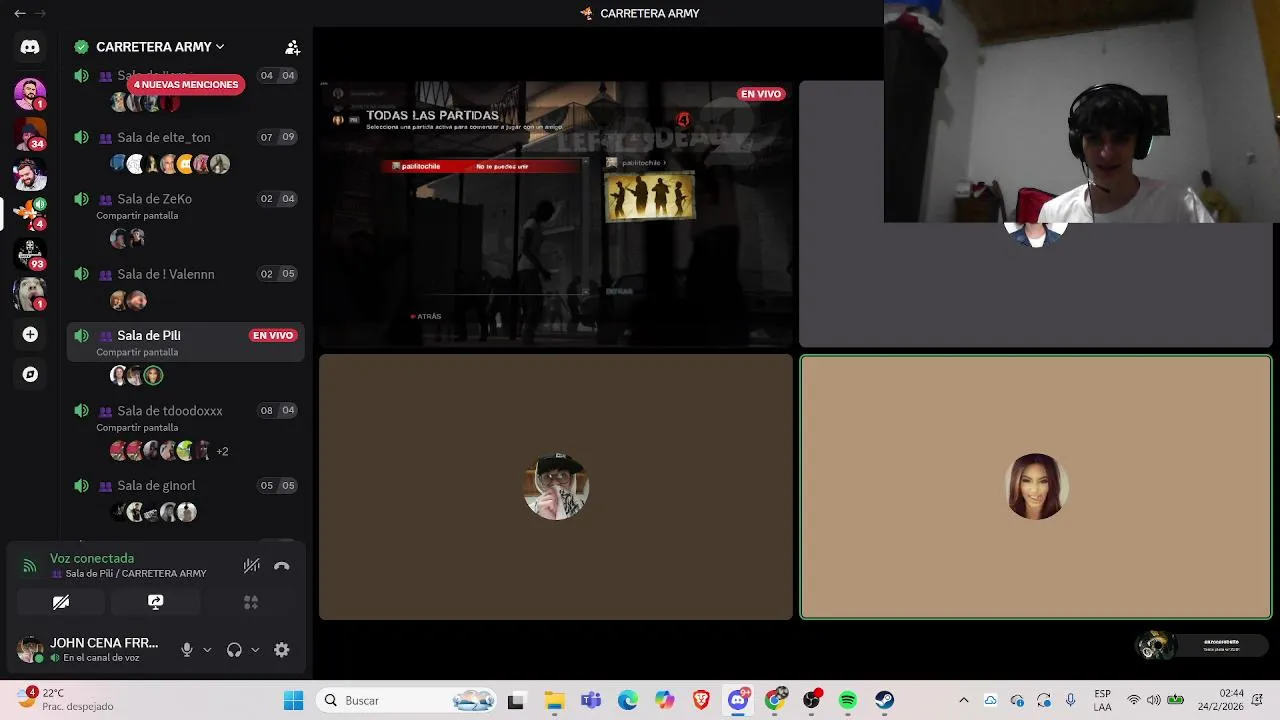Click the Buscar taskbar search box

coord(407,700)
